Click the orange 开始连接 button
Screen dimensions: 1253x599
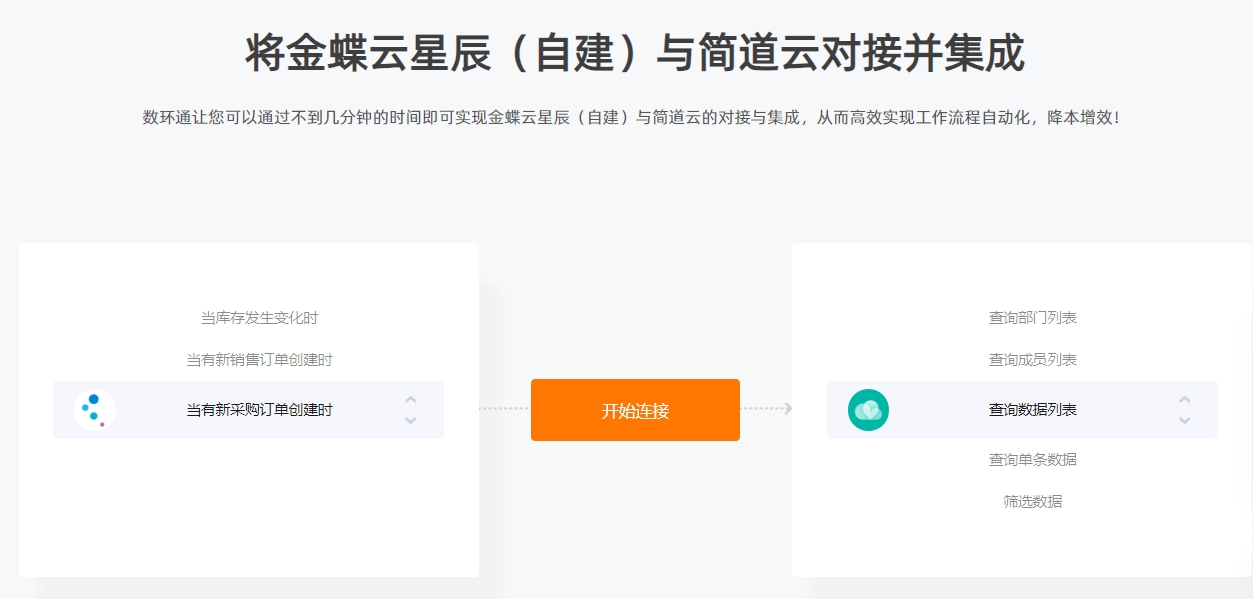pyautogui.click(x=635, y=410)
